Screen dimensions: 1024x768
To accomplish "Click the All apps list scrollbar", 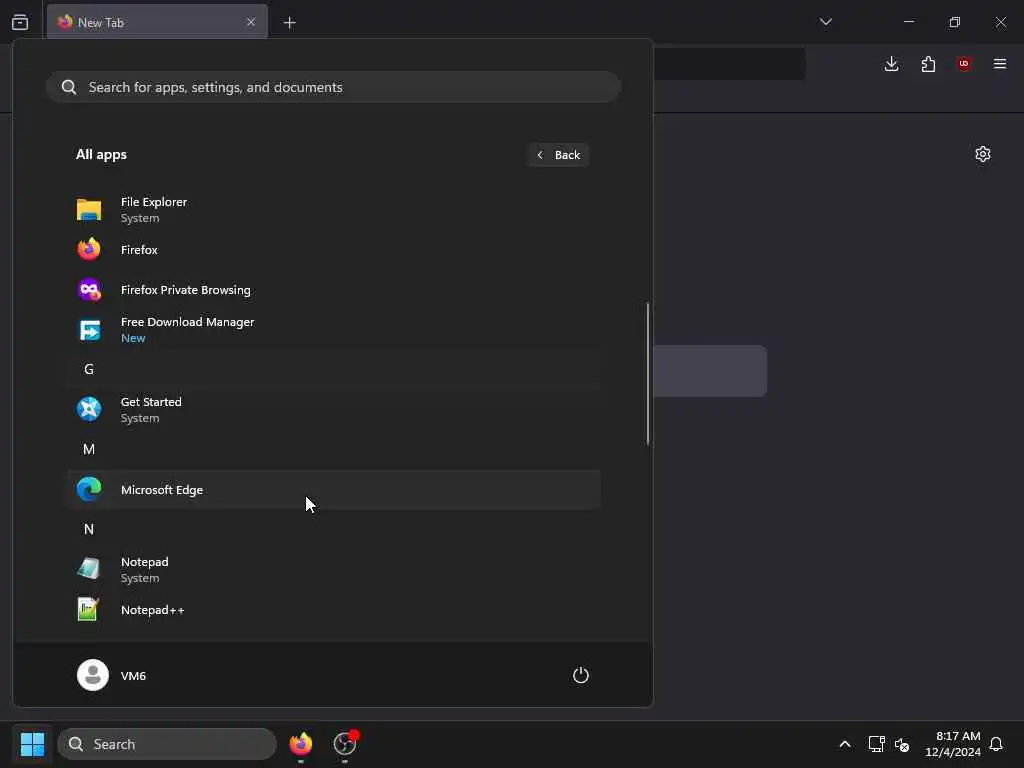I will pos(648,374).
